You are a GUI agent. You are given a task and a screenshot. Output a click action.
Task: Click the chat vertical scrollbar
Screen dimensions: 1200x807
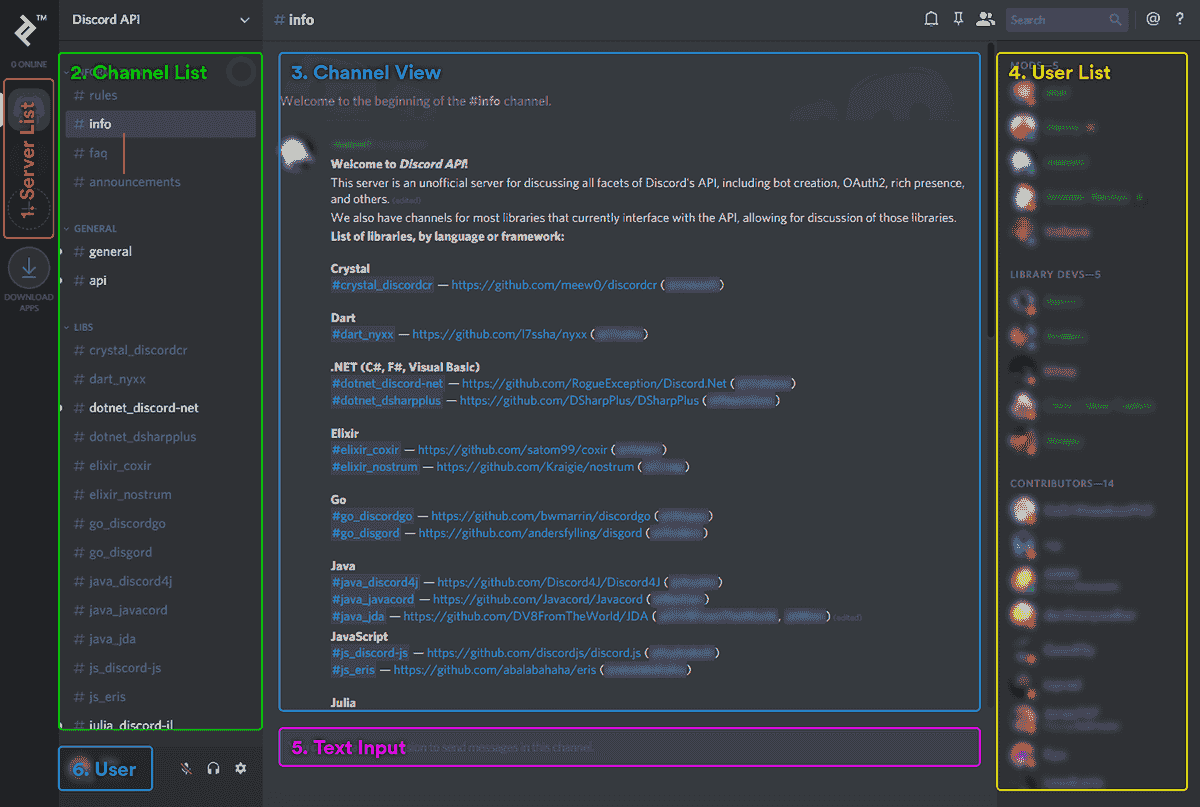990,190
